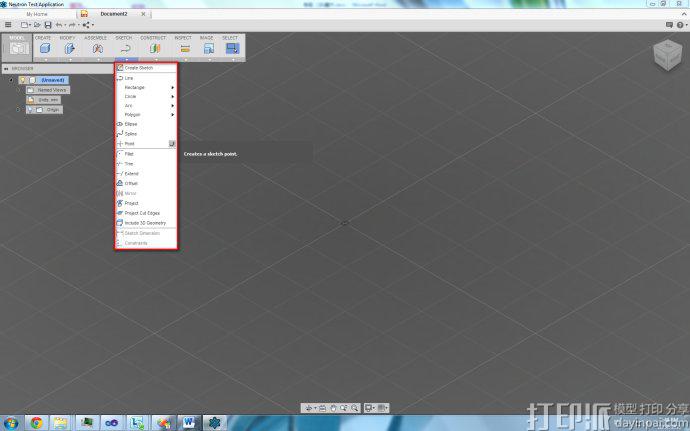Open Word from the Windows taskbar
This screenshot has height=431, width=690.
point(189,423)
